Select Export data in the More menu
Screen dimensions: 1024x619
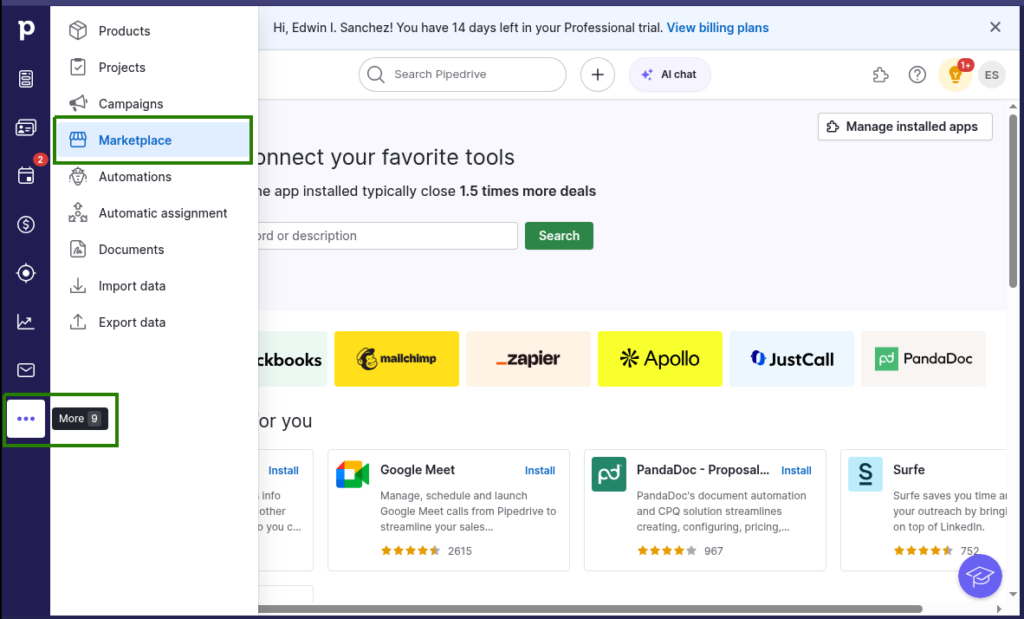coord(154,323)
